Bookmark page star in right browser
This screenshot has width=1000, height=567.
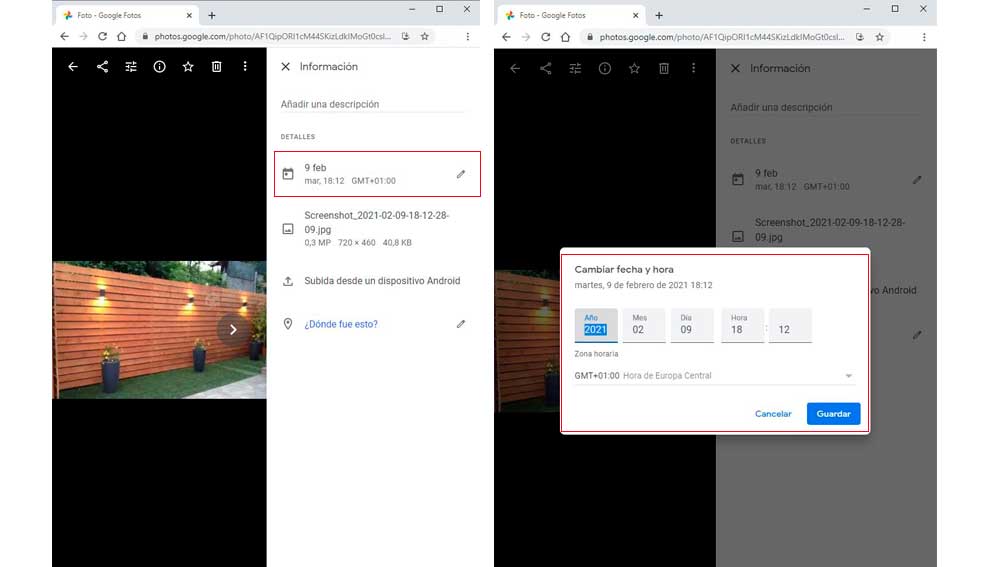[879, 37]
